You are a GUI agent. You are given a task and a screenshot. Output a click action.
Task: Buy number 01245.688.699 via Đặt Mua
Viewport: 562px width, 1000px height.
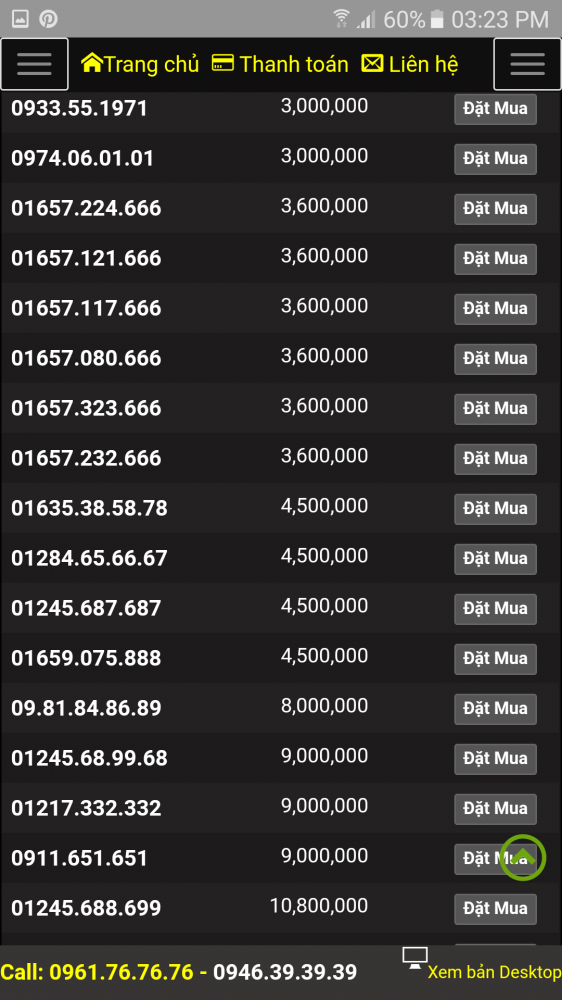(495, 909)
